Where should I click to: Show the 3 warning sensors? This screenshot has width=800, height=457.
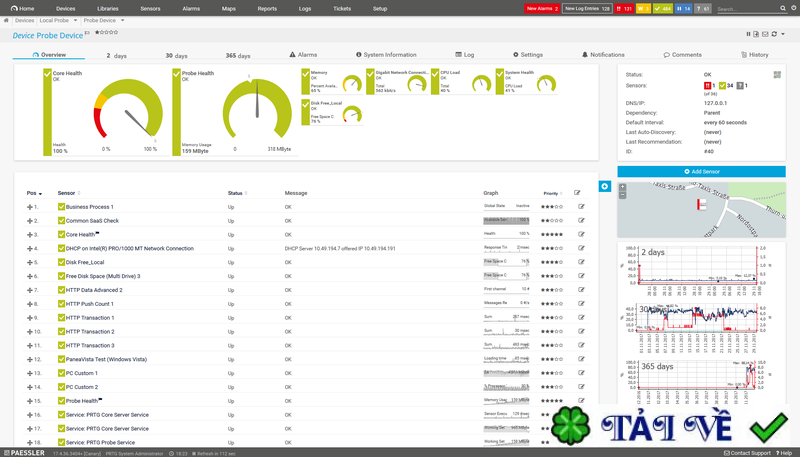click(x=643, y=9)
